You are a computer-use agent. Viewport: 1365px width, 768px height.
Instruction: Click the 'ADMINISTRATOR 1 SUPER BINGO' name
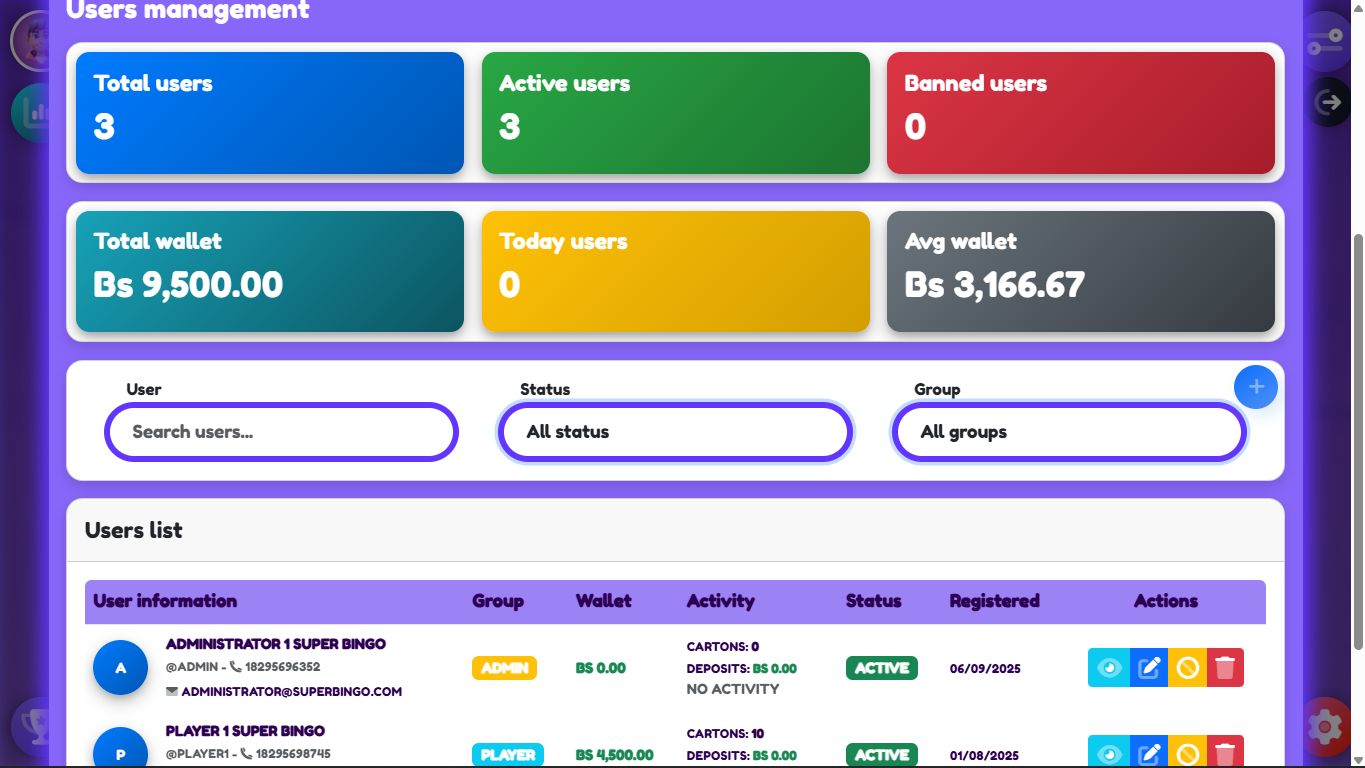click(276, 644)
